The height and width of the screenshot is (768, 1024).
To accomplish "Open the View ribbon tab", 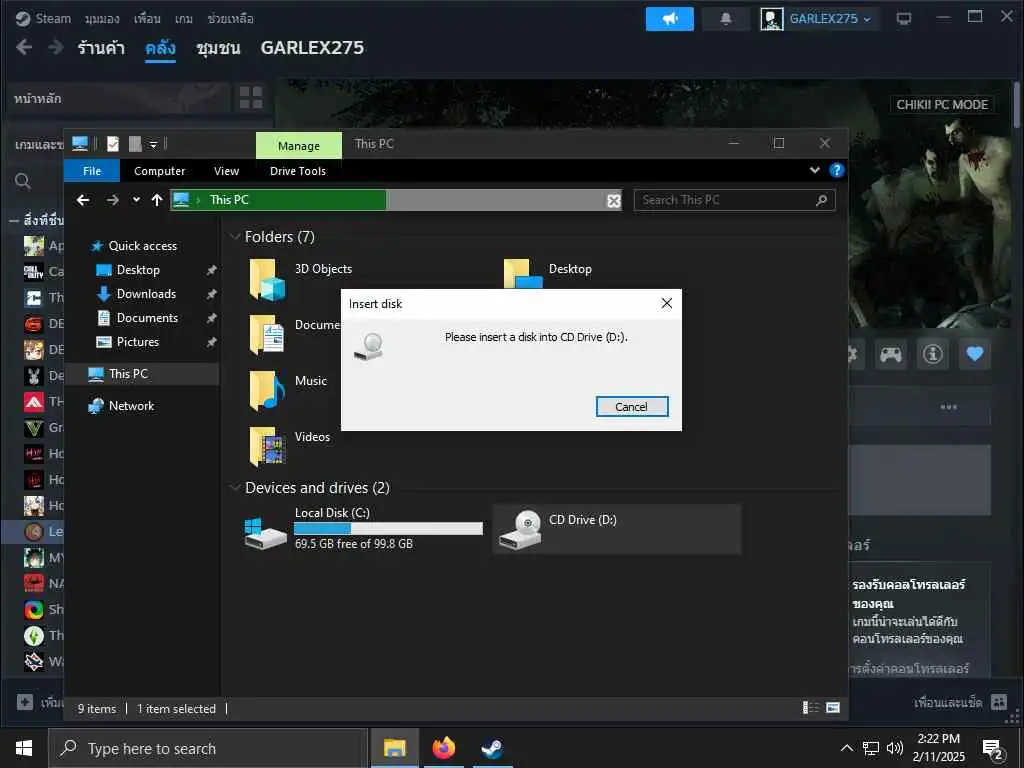I will (x=227, y=170).
